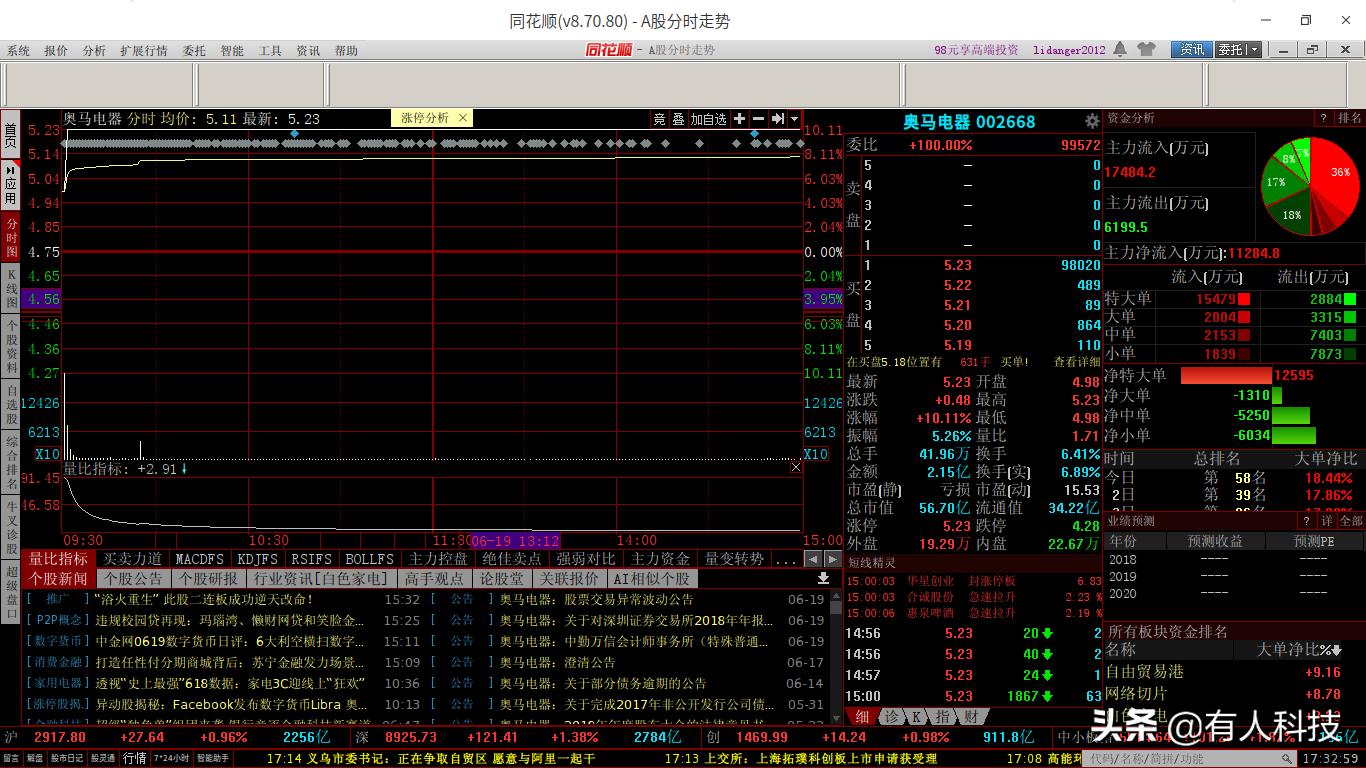Toggle 加自选 to add stock to watchlist
The height and width of the screenshot is (768, 1366).
[708, 118]
